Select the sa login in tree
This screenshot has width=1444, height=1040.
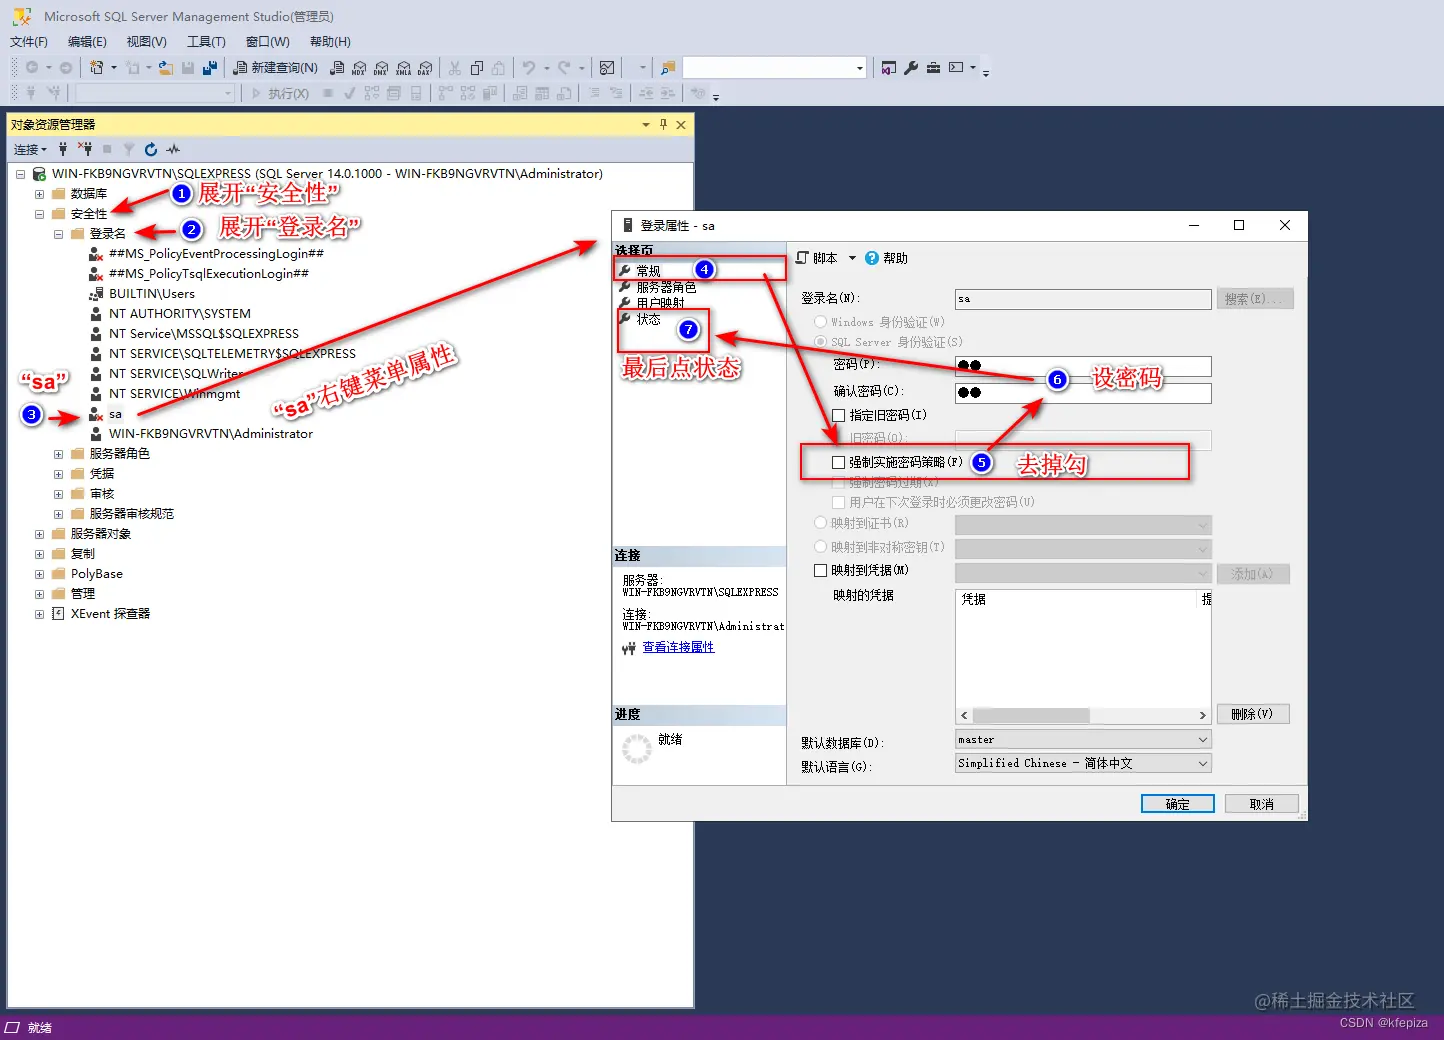point(115,414)
